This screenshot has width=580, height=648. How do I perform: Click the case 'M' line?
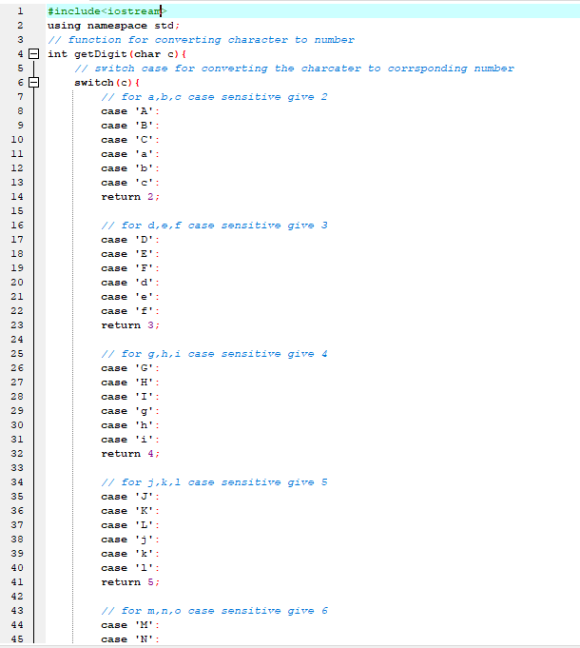(130, 625)
